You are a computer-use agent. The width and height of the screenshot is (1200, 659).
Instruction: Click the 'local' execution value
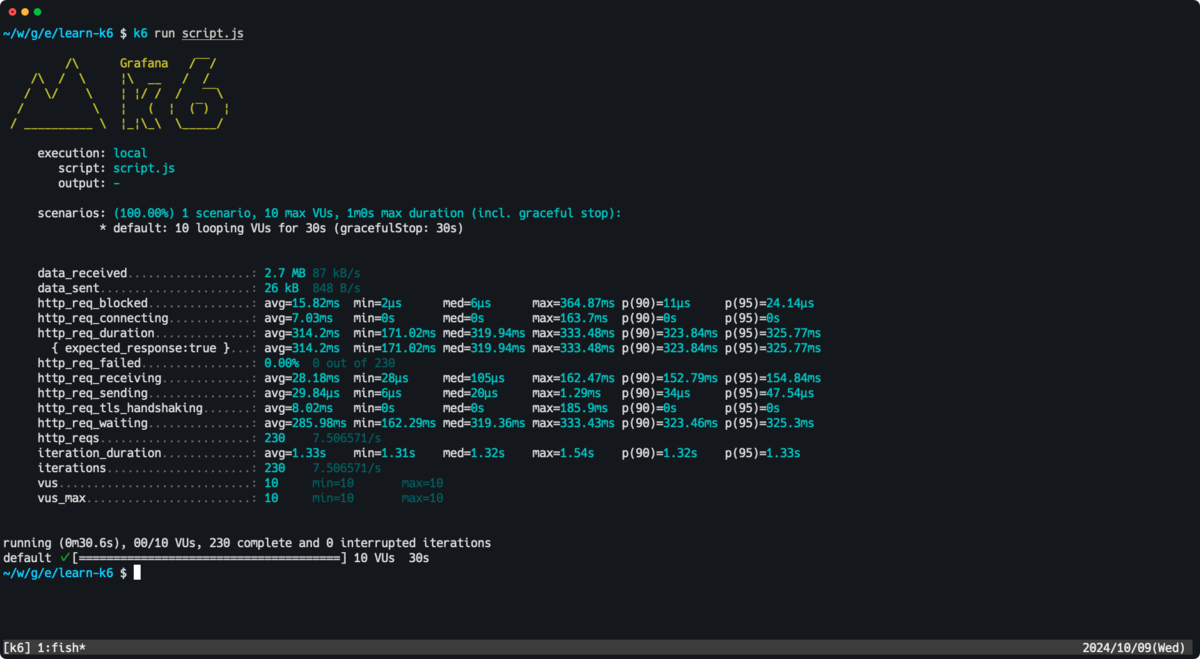pyautogui.click(x=130, y=153)
